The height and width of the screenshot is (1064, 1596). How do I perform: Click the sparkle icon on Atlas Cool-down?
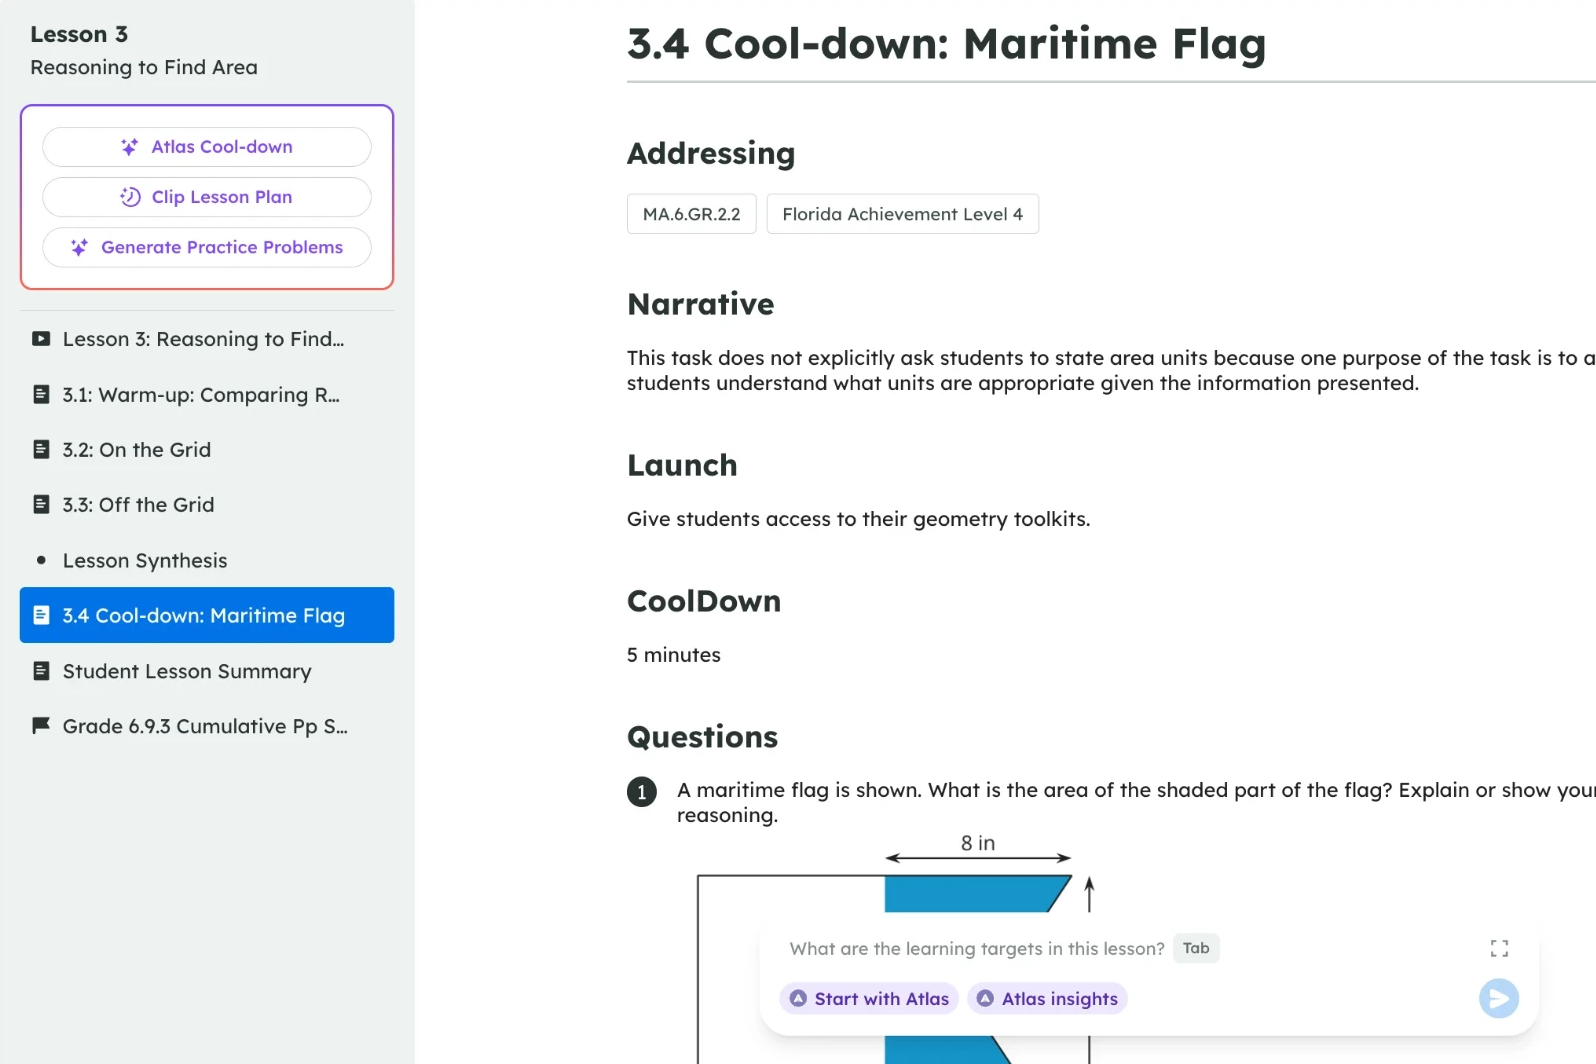[129, 147]
